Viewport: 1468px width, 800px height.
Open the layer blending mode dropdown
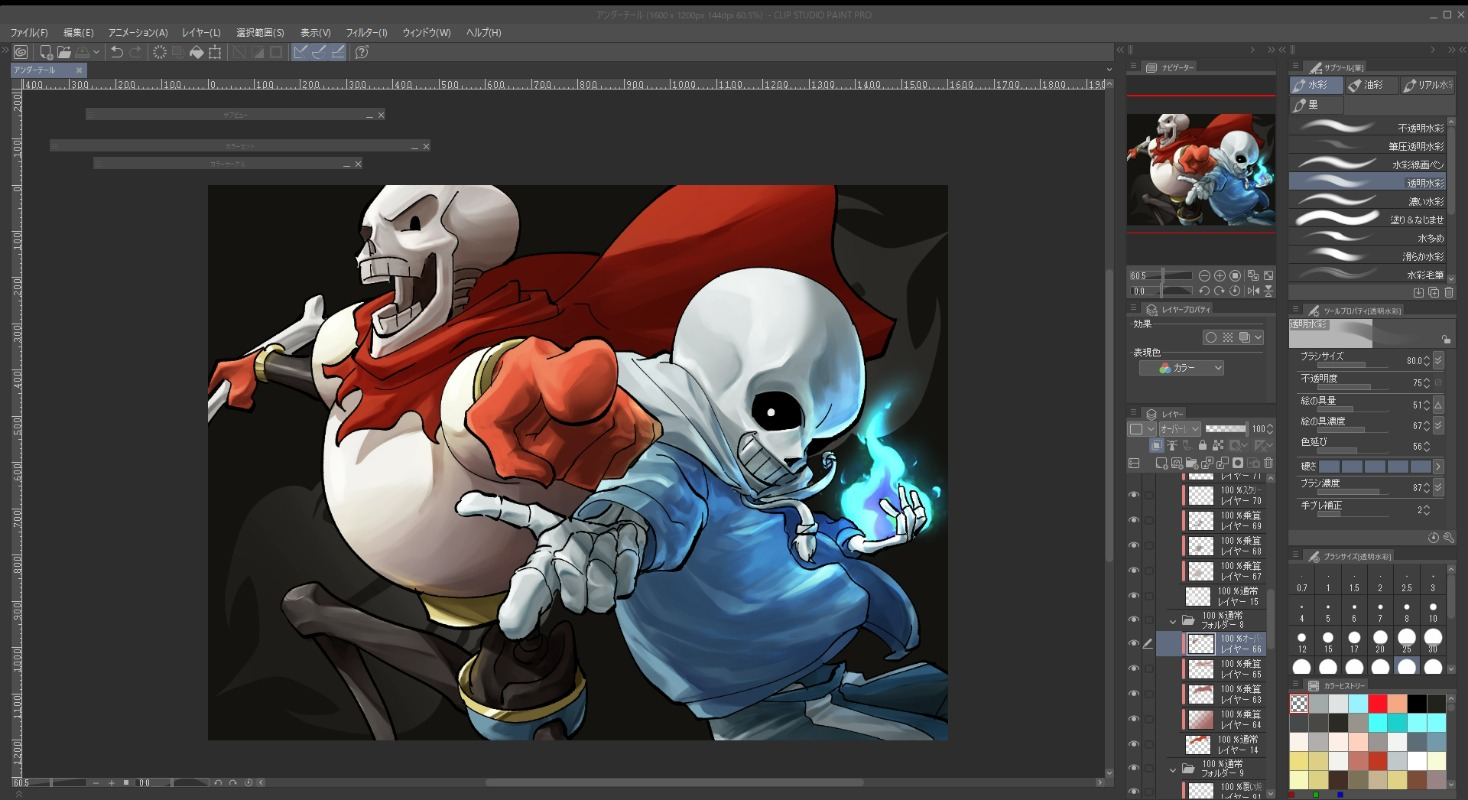click(x=1179, y=429)
